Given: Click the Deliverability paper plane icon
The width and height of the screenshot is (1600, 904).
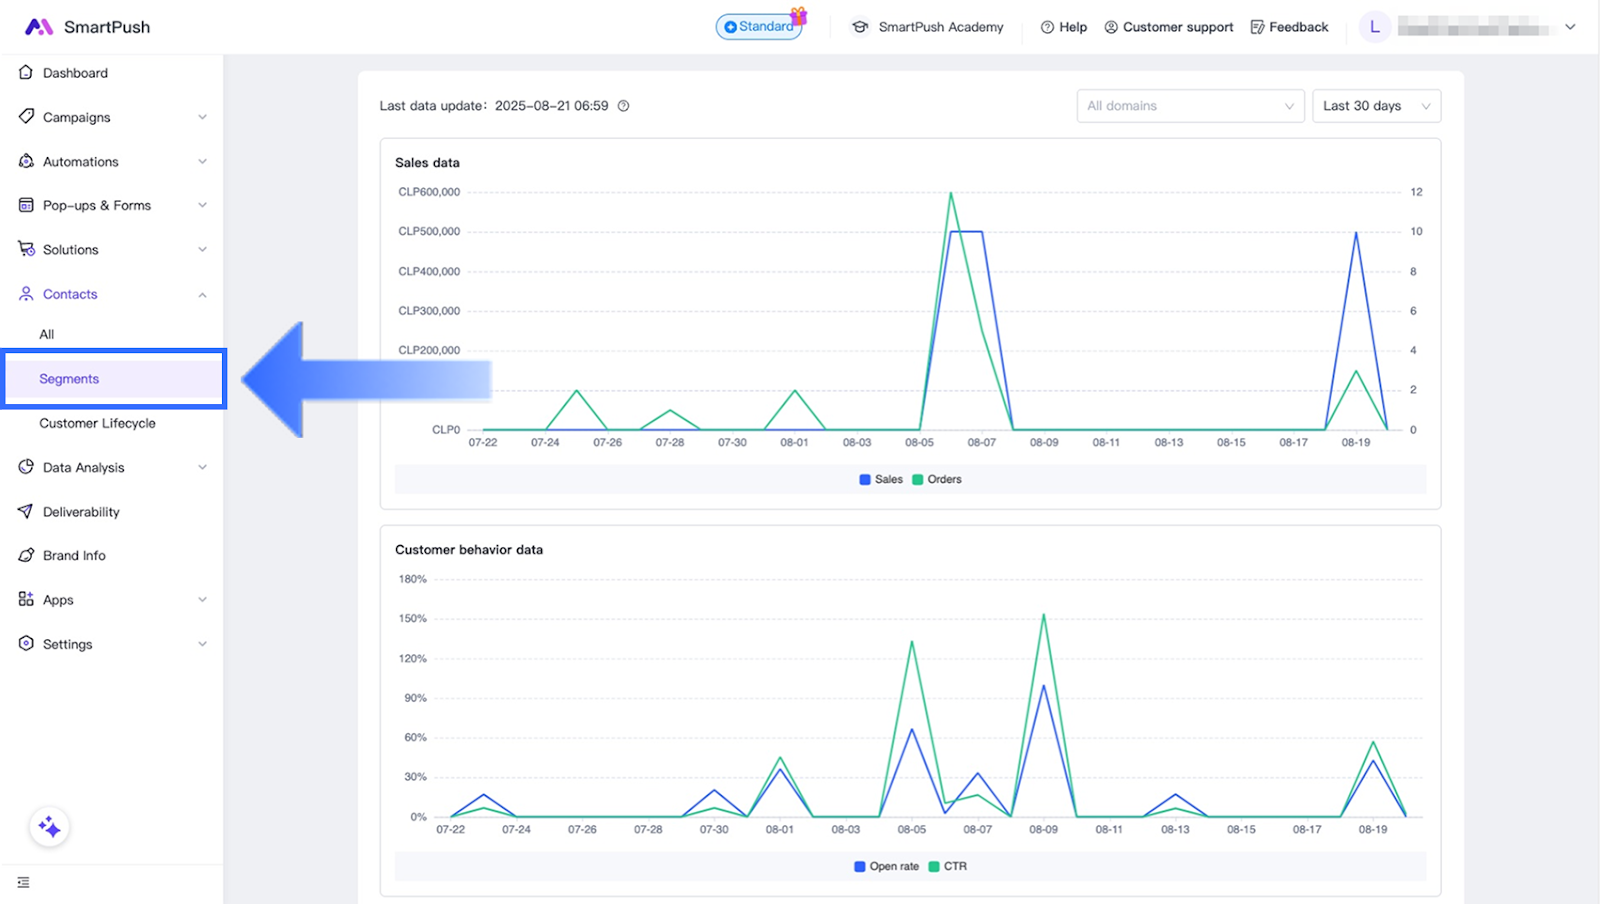Looking at the screenshot, I should 26,511.
